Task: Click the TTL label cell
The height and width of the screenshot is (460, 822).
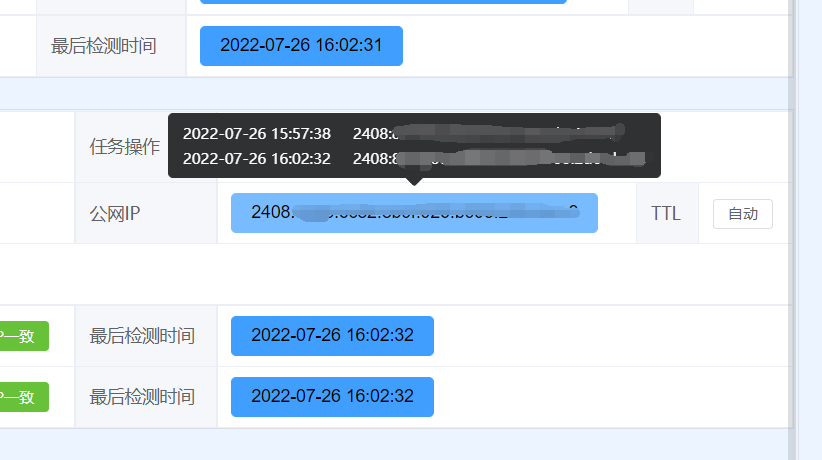Action: [x=667, y=213]
